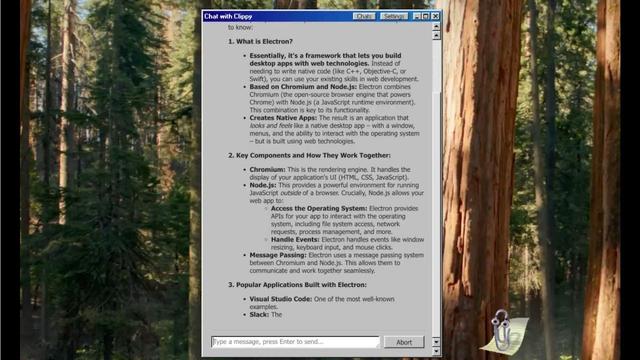Open the Settings from title bar

point(394,16)
